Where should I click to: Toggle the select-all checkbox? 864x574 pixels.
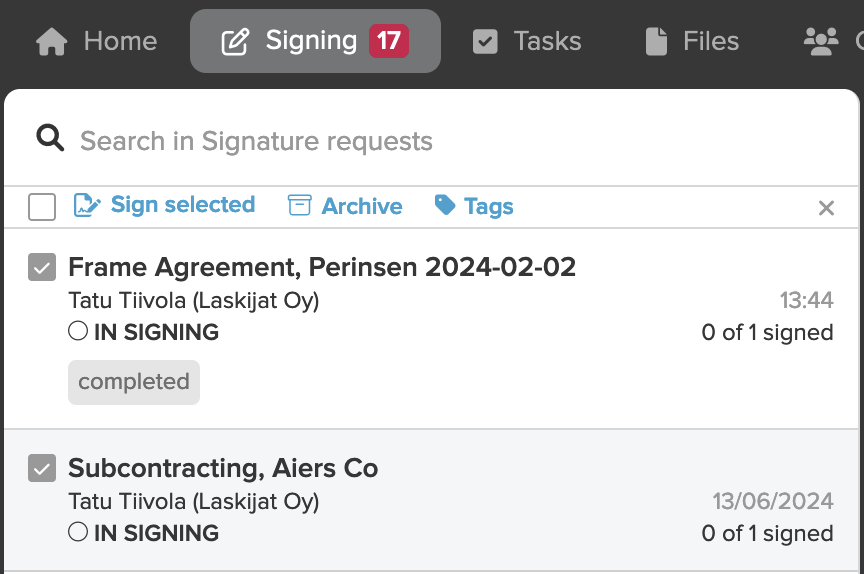[42, 207]
